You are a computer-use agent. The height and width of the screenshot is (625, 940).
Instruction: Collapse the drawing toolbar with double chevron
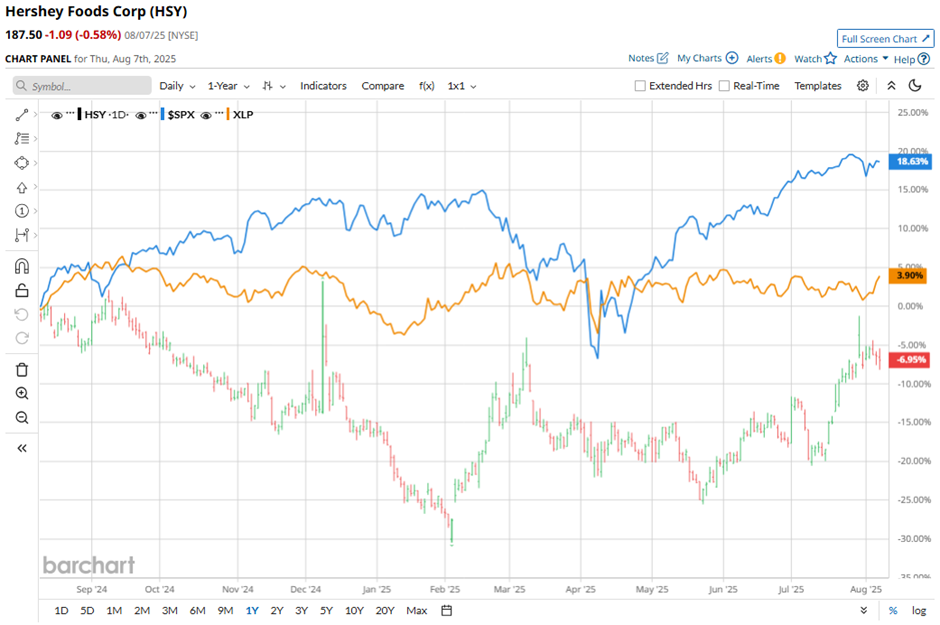click(x=22, y=448)
